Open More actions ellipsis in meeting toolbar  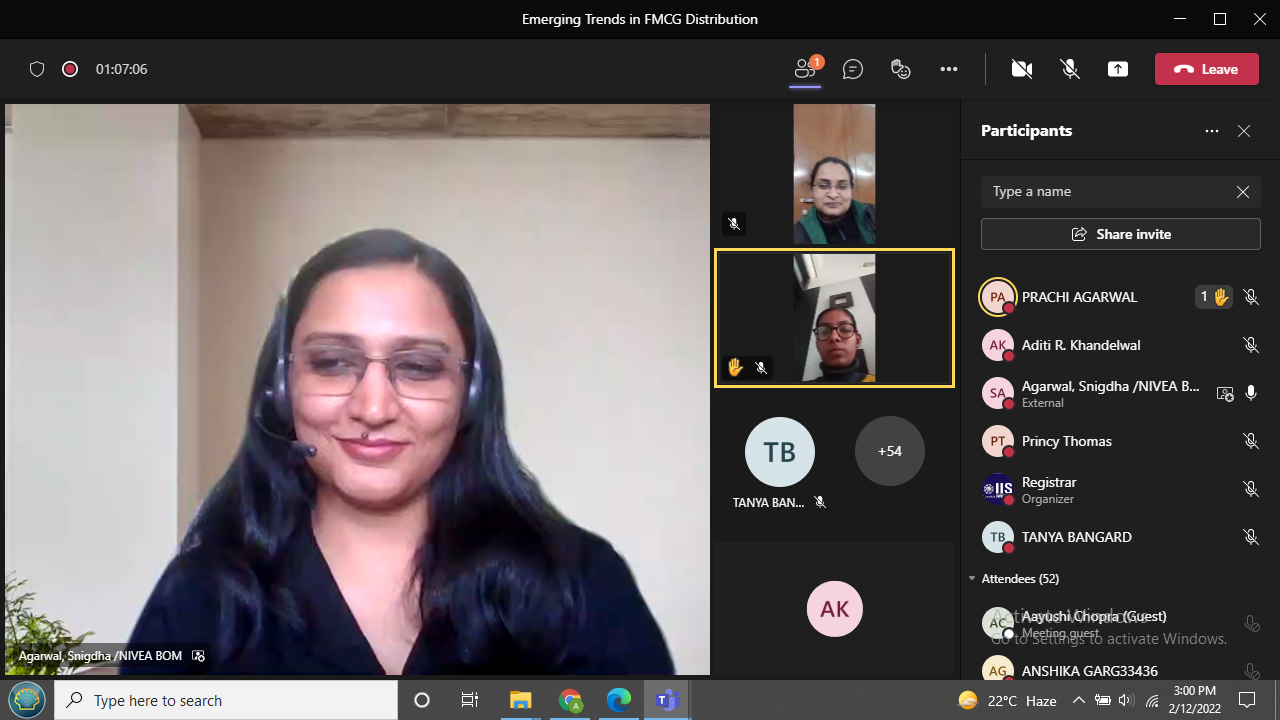click(x=949, y=69)
